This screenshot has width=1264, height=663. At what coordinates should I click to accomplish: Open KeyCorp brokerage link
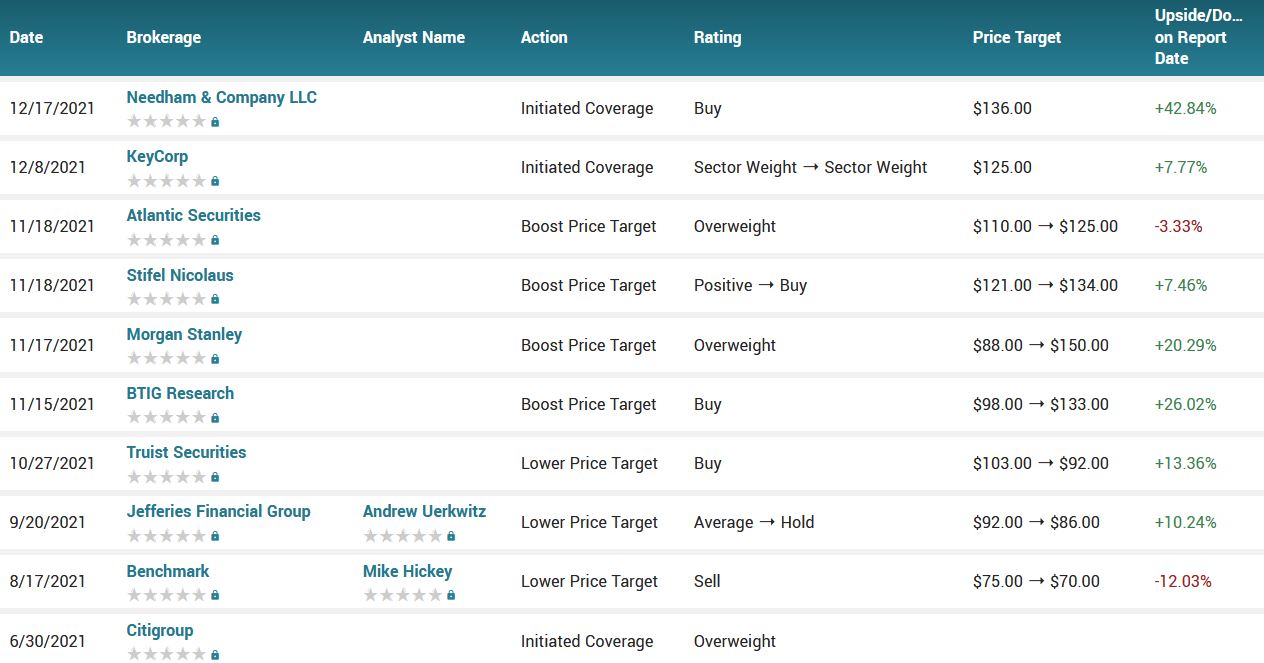coord(157,156)
